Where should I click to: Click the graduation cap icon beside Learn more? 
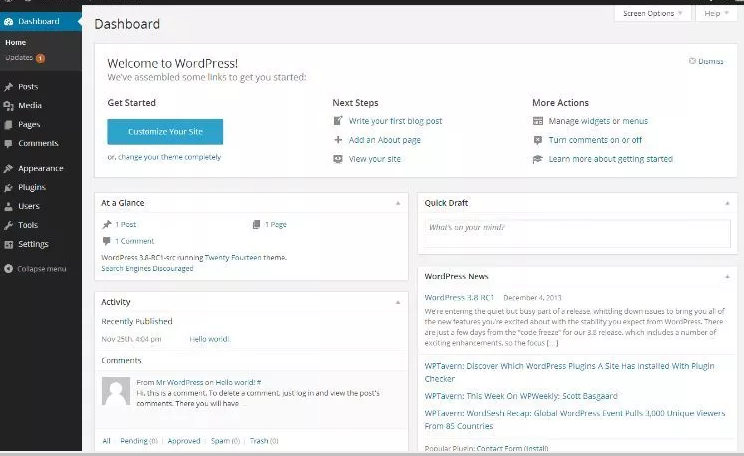tap(538, 159)
